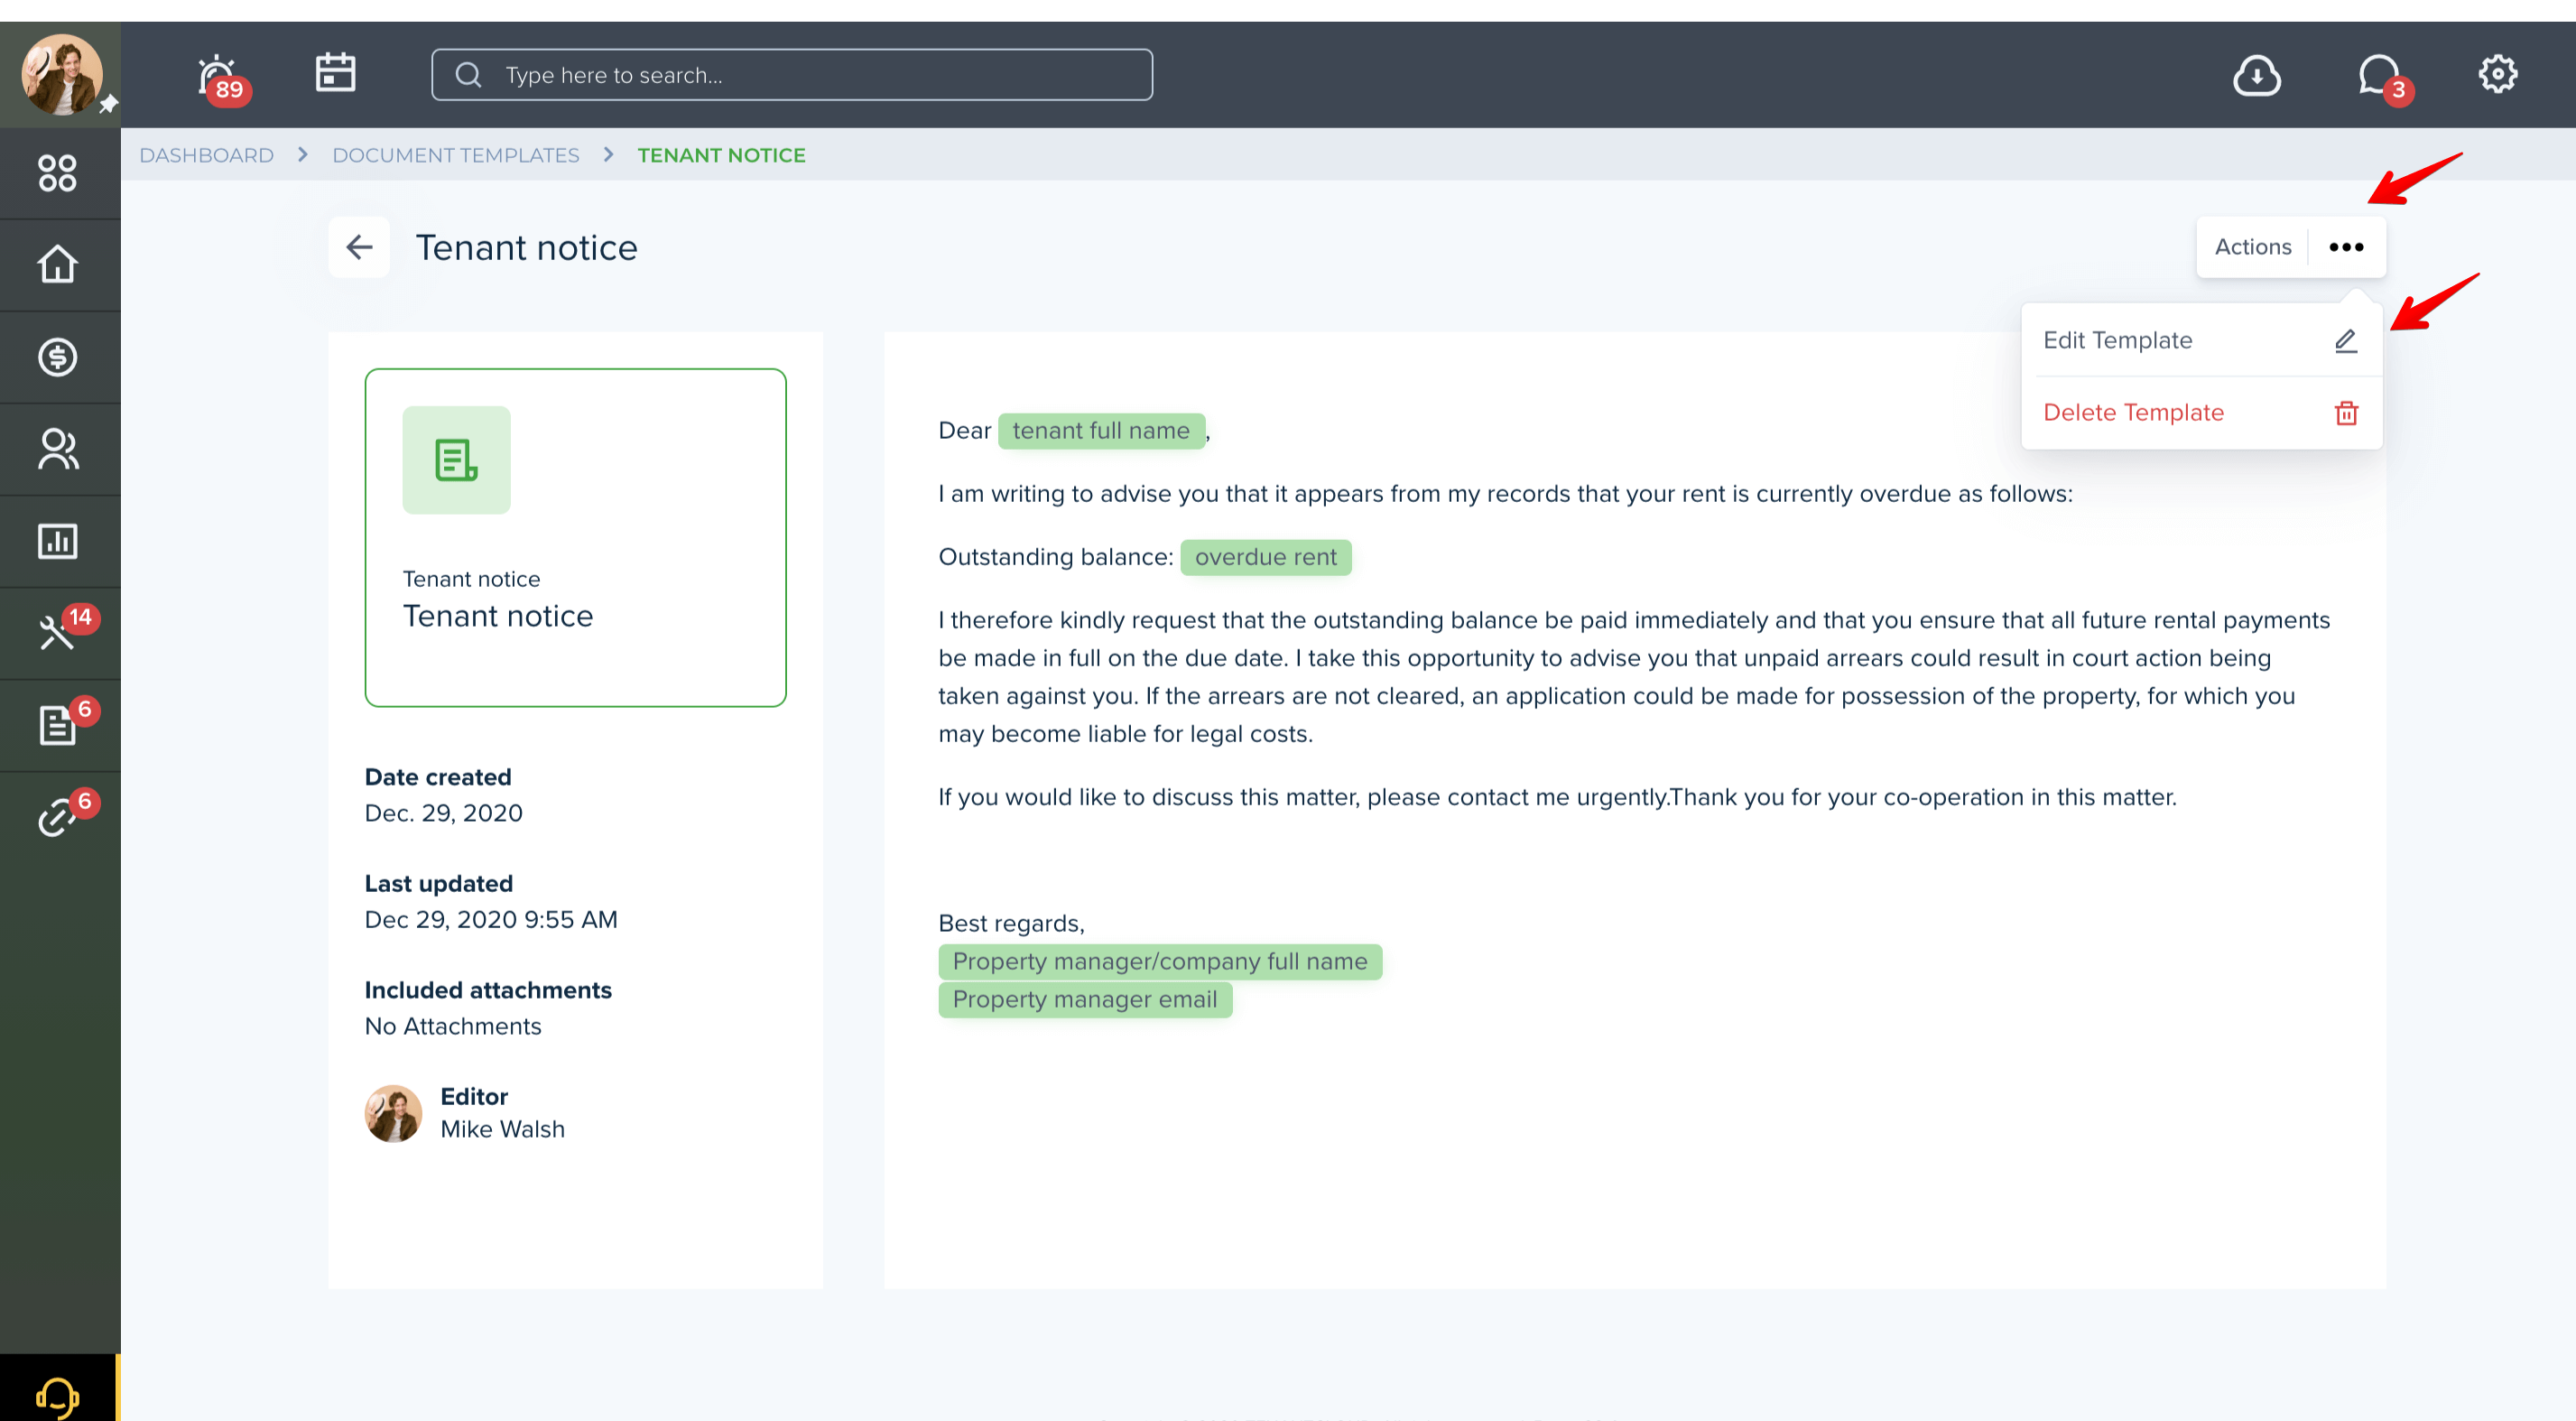Open the calendar icon in top bar
Image resolution: width=2576 pixels, height=1421 pixels.
(335, 73)
